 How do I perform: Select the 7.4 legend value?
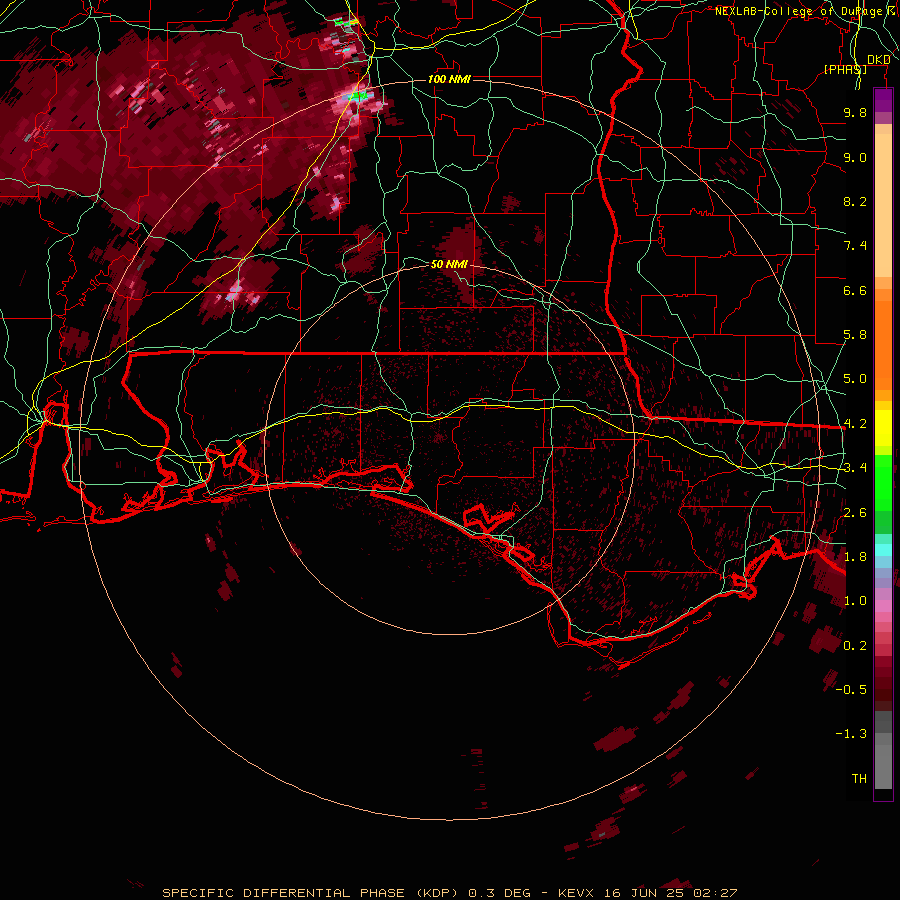855,246
